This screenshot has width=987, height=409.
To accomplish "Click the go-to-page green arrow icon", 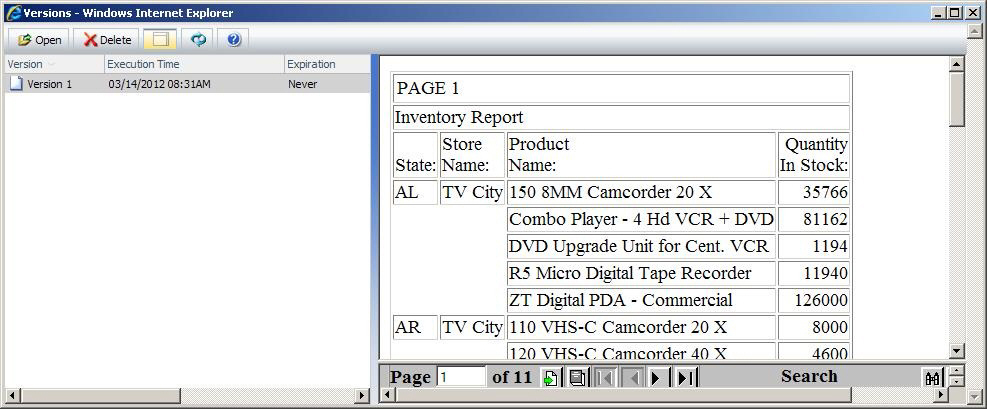I will pyautogui.click(x=550, y=378).
